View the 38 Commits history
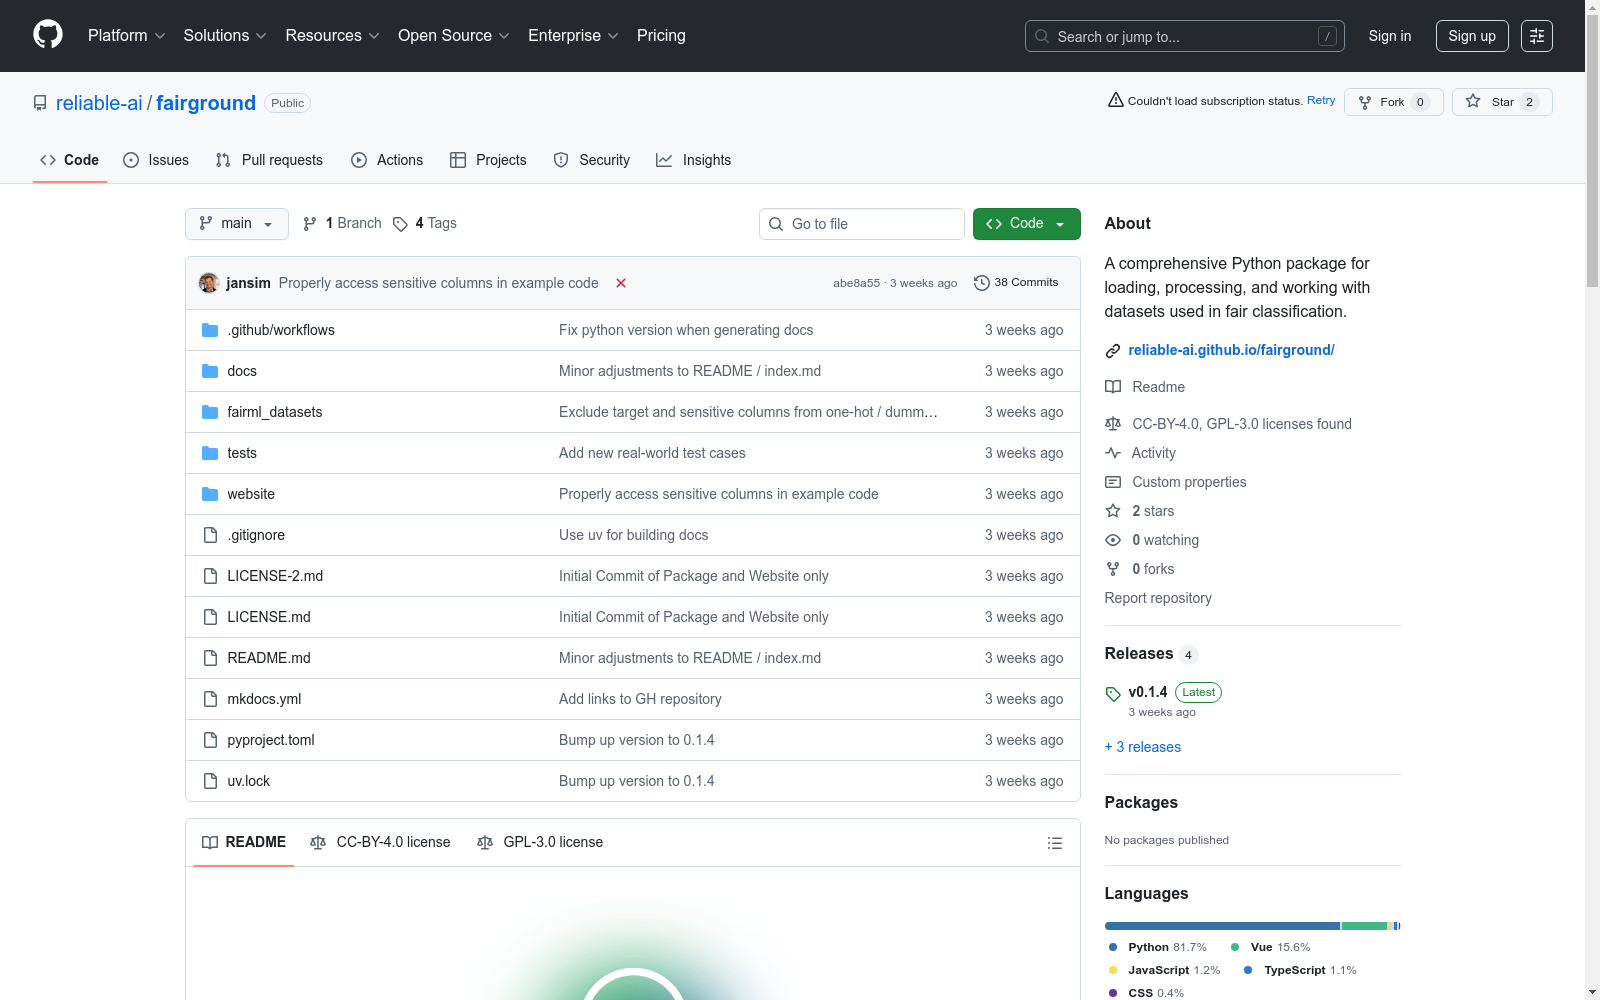Image resolution: width=1600 pixels, height=1000 pixels. tap(1016, 283)
